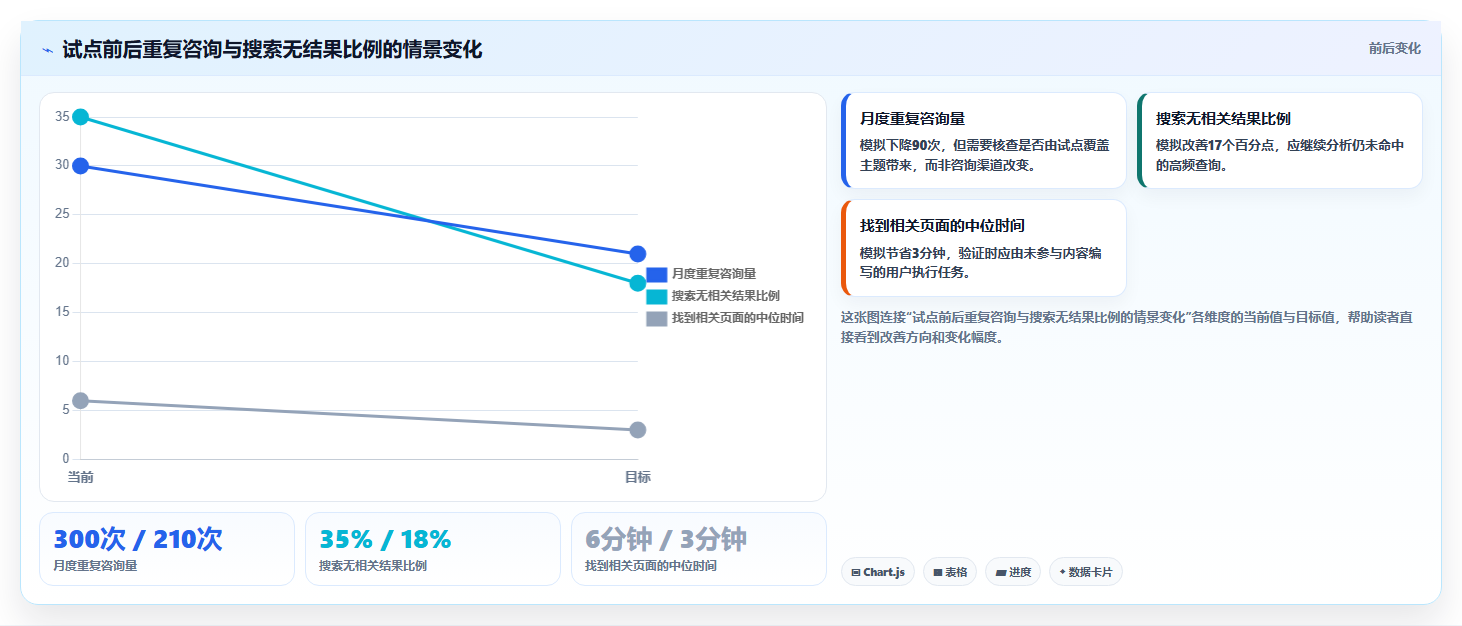1462x626 pixels.
Task: Click the 这张图连接 explanatory paragraph
Action: tap(1126, 327)
